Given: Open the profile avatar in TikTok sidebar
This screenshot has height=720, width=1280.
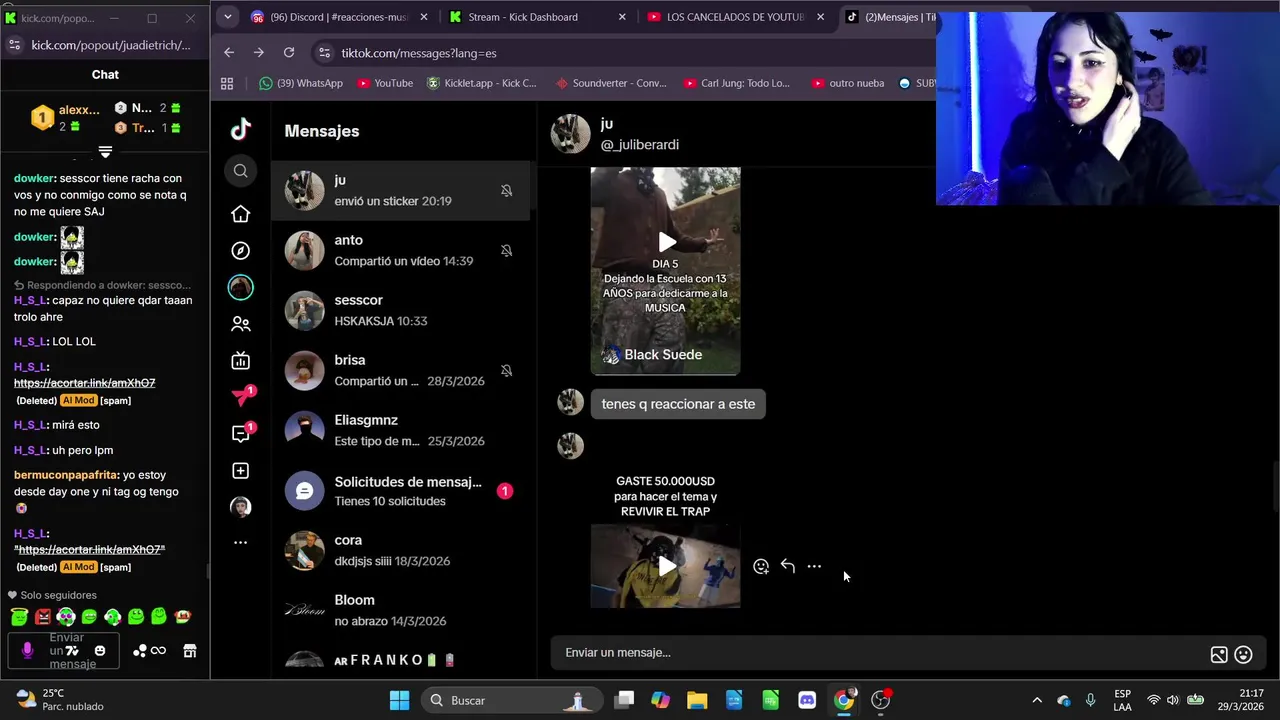Looking at the screenshot, I should pyautogui.click(x=241, y=507).
